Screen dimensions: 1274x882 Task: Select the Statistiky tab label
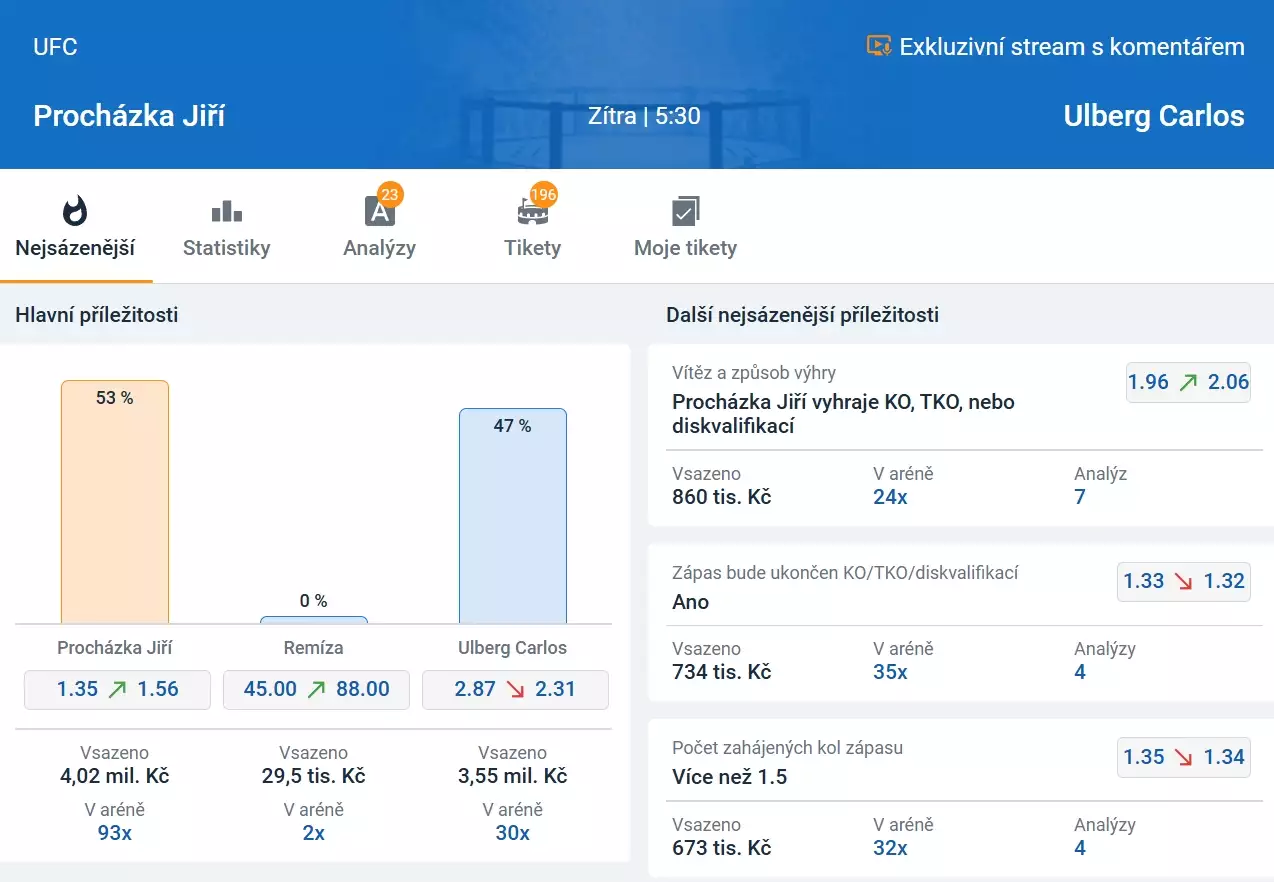(227, 248)
